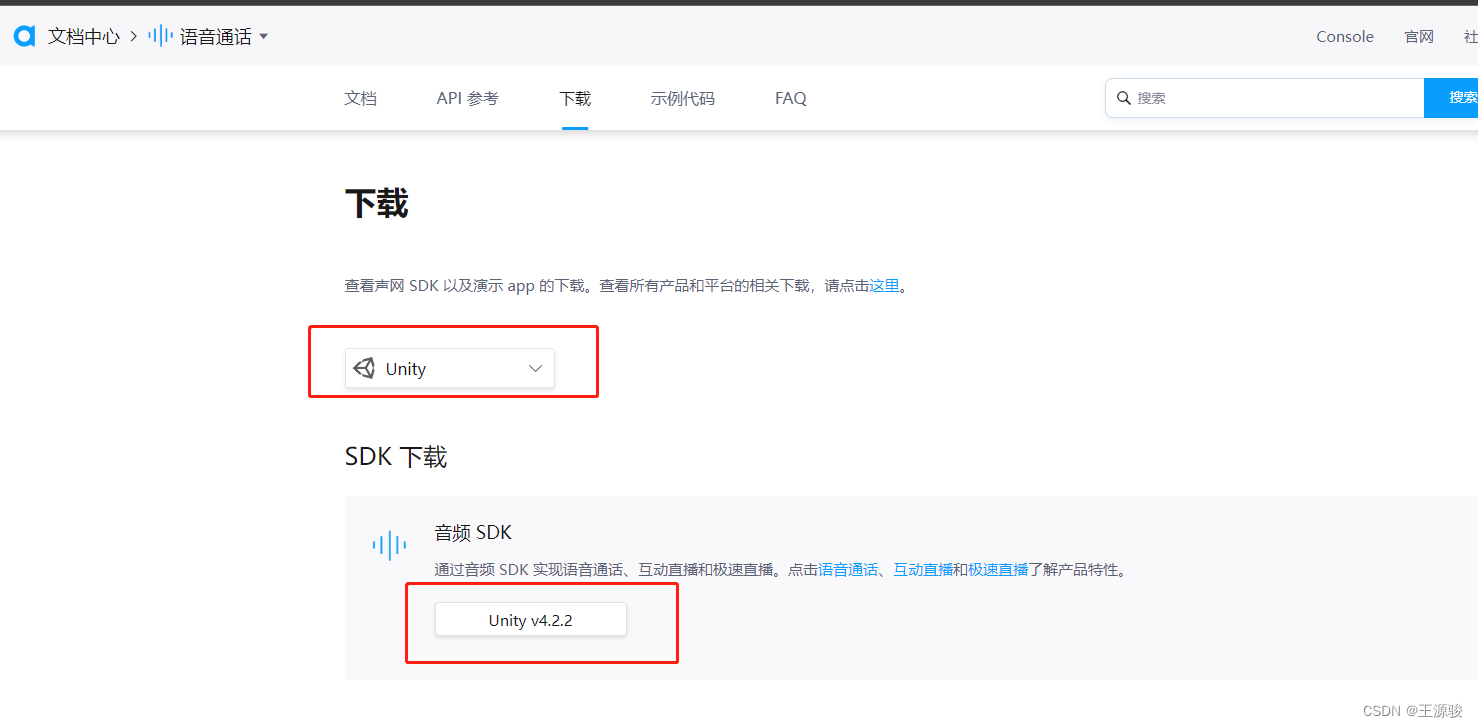
Task: Select the 下载 tab
Action: [x=575, y=98]
